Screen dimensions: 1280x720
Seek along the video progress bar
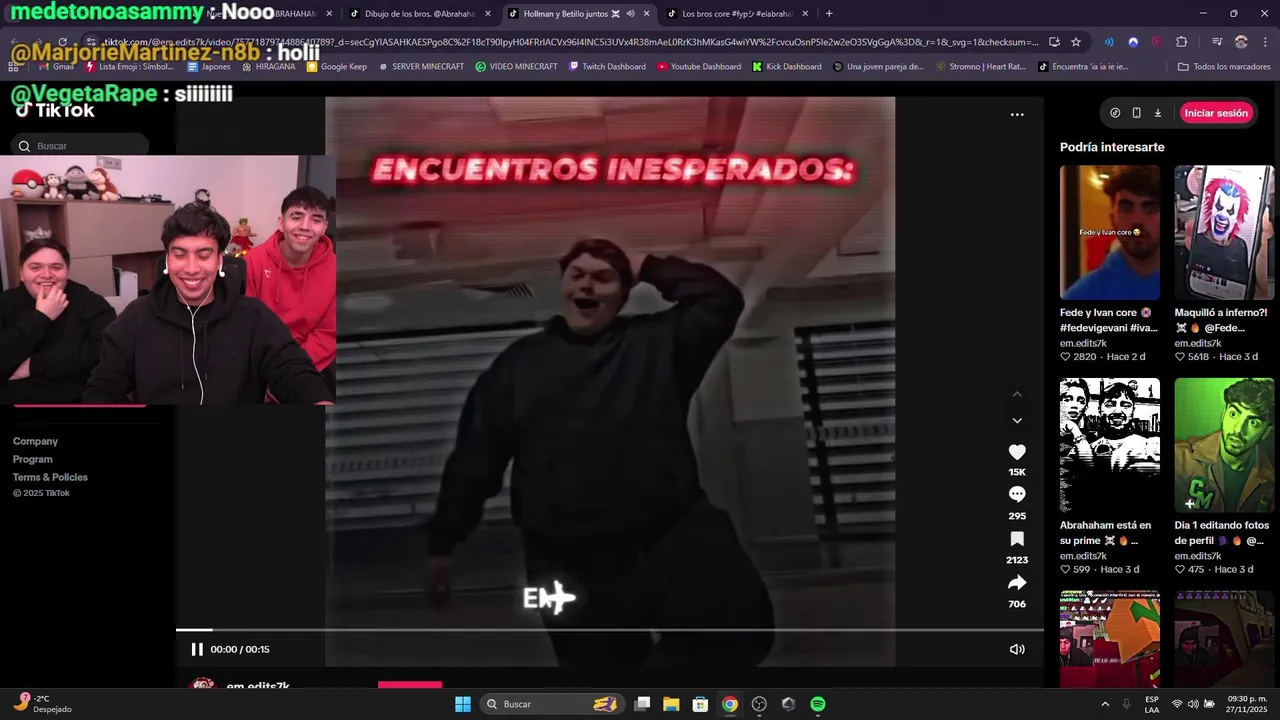pyautogui.click(x=610, y=630)
